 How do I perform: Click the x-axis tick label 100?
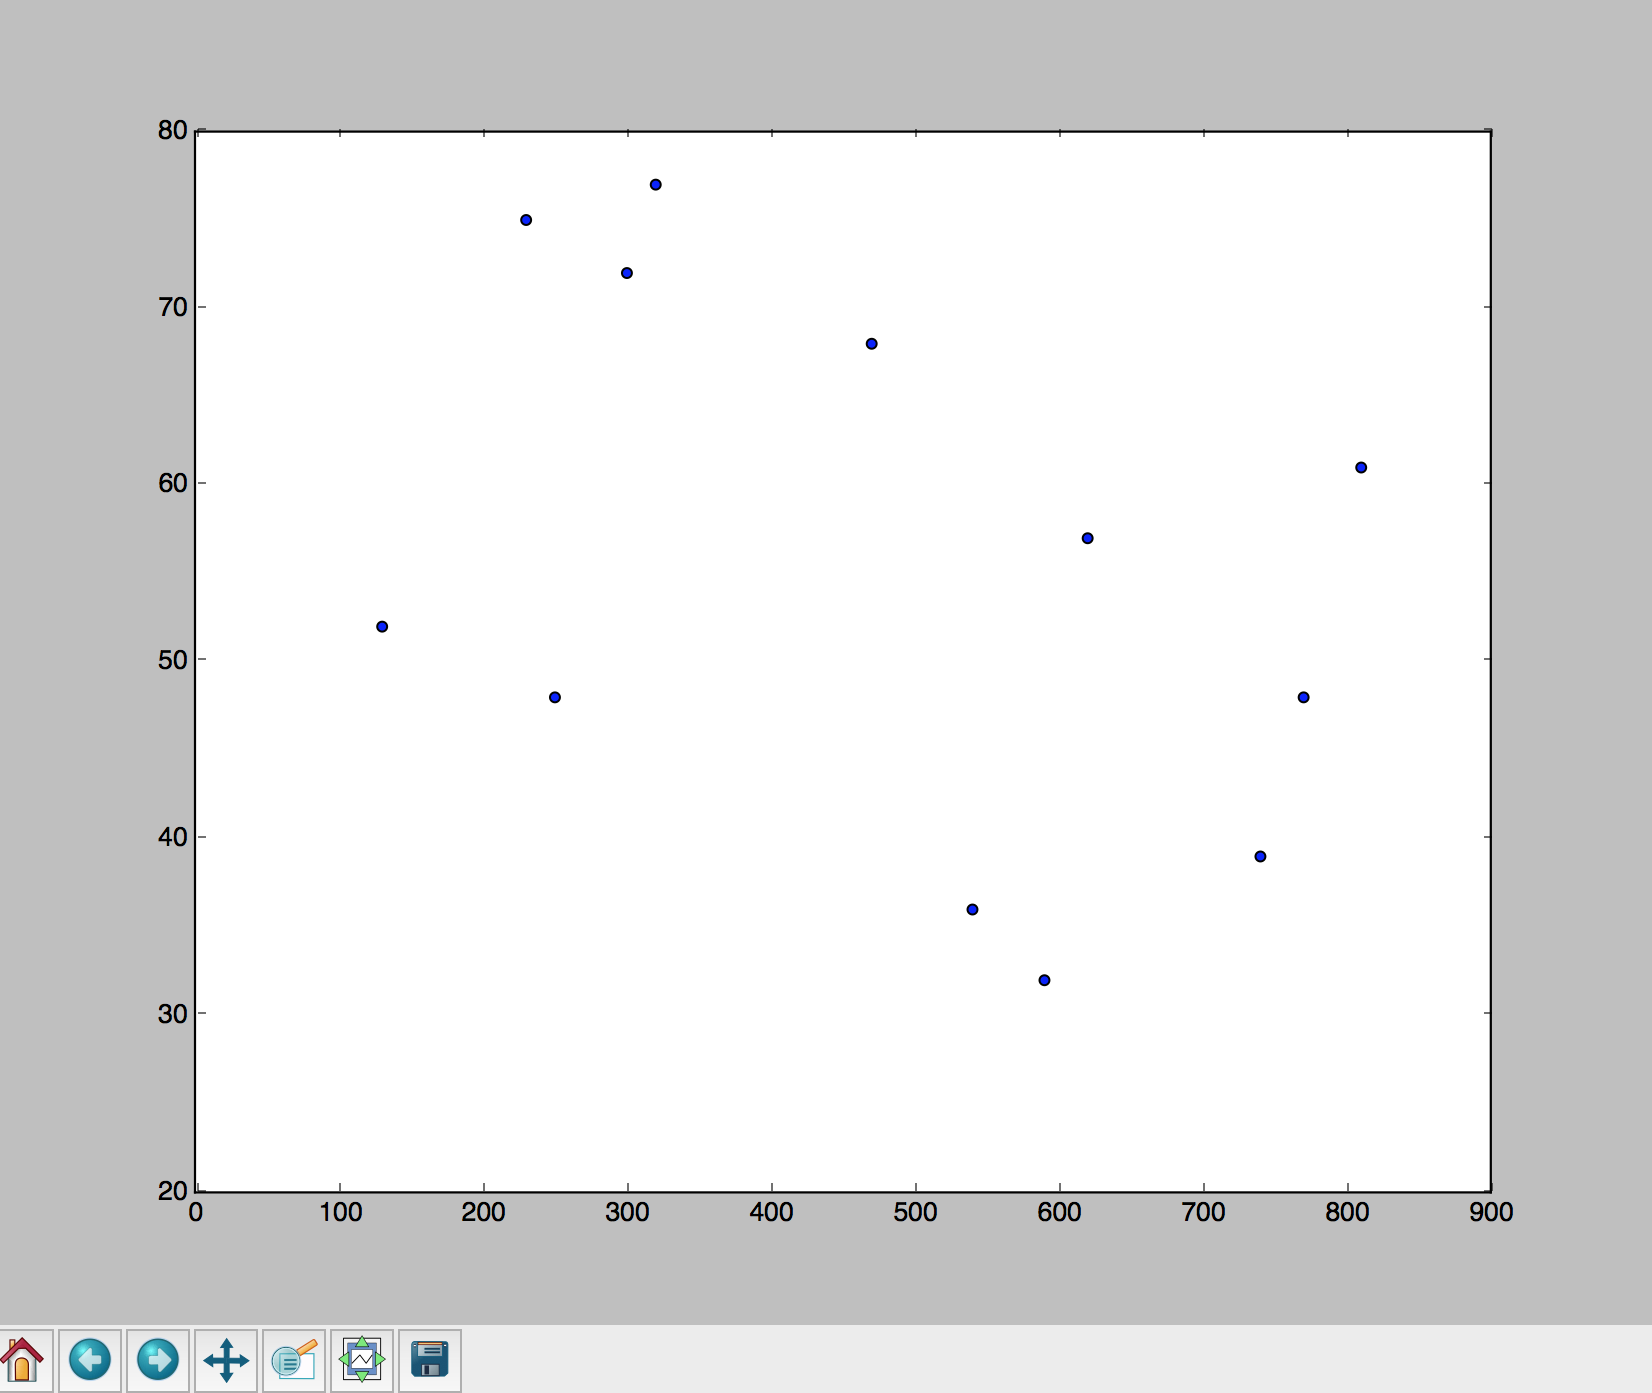pyautogui.click(x=340, y=1213)
